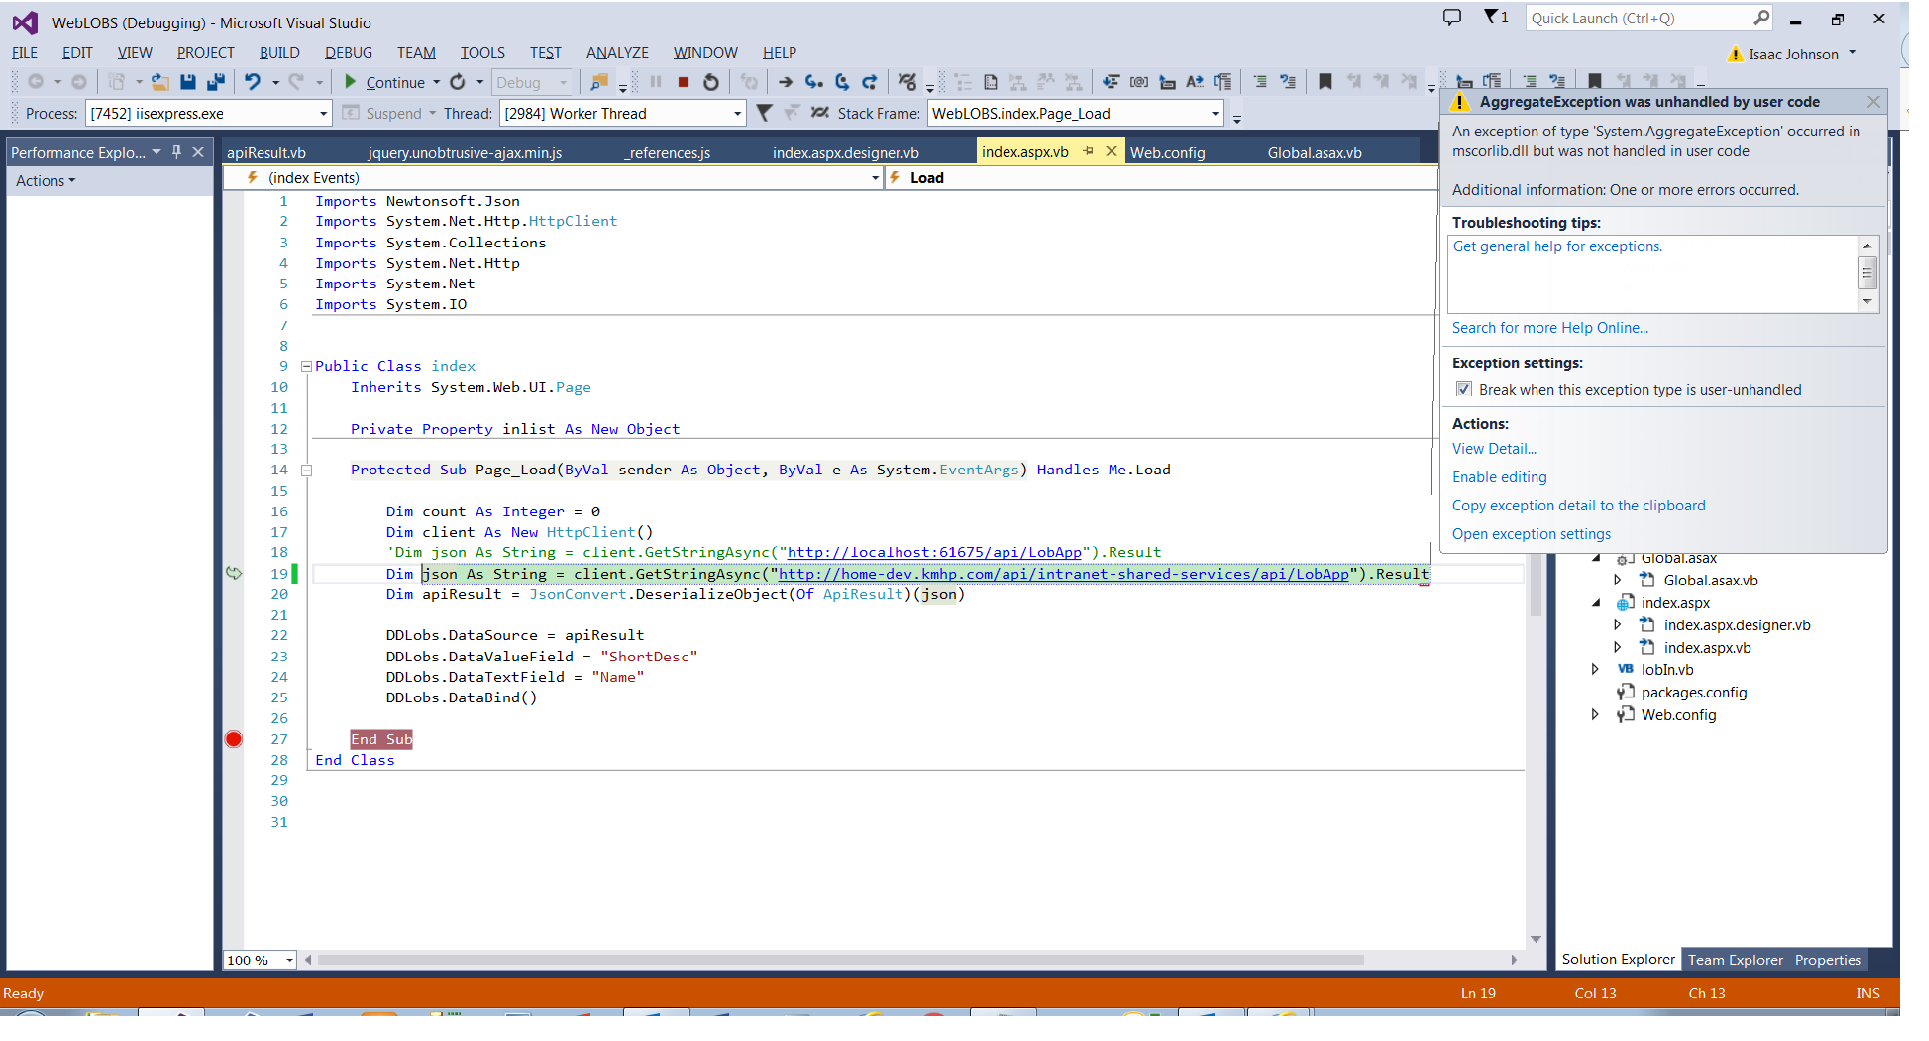This screenshot has width=1929, height=1041.
Task: Toggle bookmark using the bookmark icon
Action: tap(1325, 82)
